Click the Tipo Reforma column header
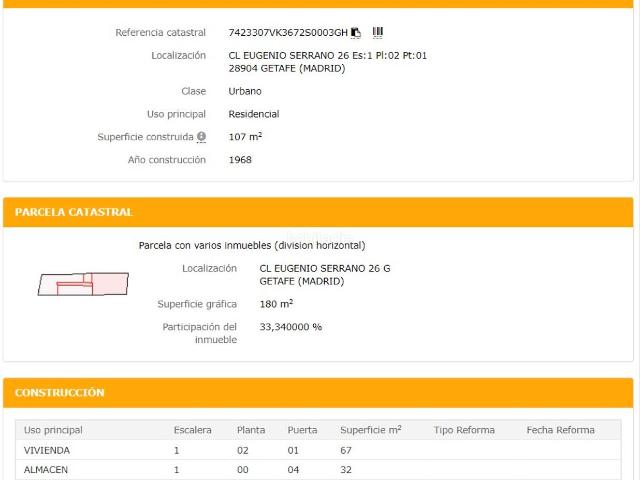Image resolution: width=640 pixels, height=480 pixels. pyautogui.click(x=464, y=430)
